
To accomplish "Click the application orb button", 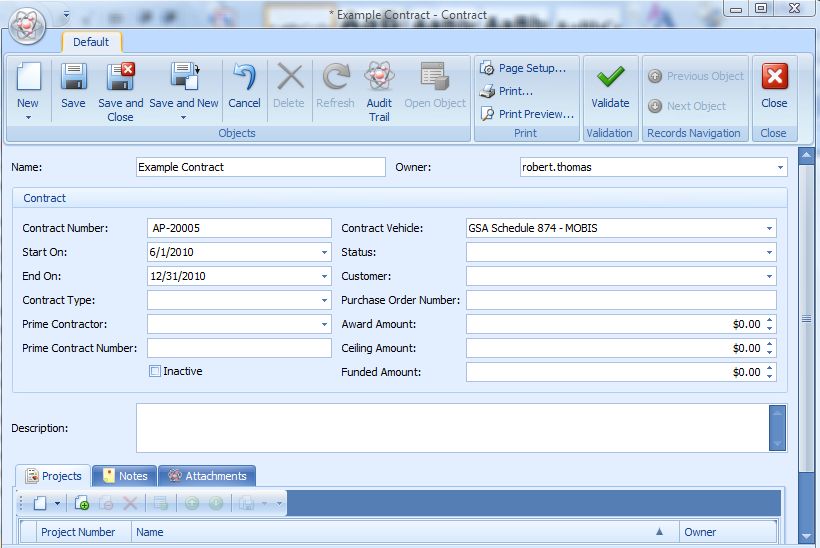I will point(28,25).
